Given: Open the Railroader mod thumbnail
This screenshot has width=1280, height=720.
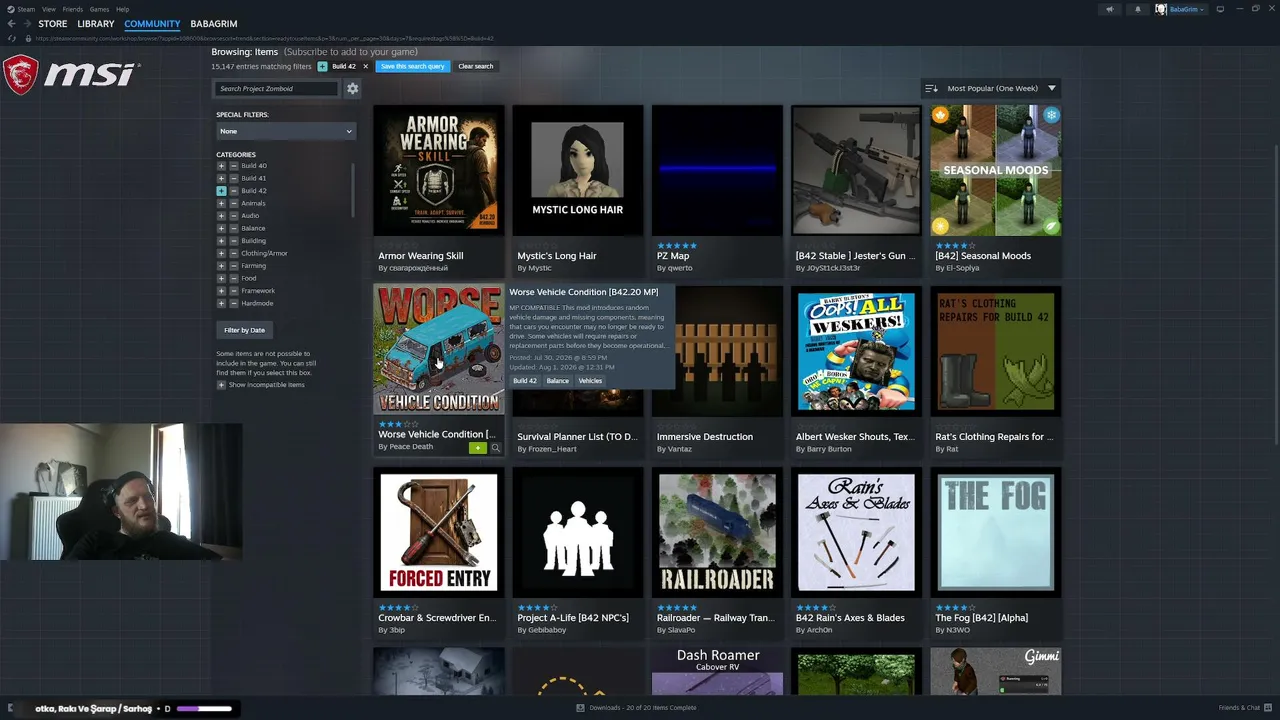Looking at the screenshot, I should [717, 533].
